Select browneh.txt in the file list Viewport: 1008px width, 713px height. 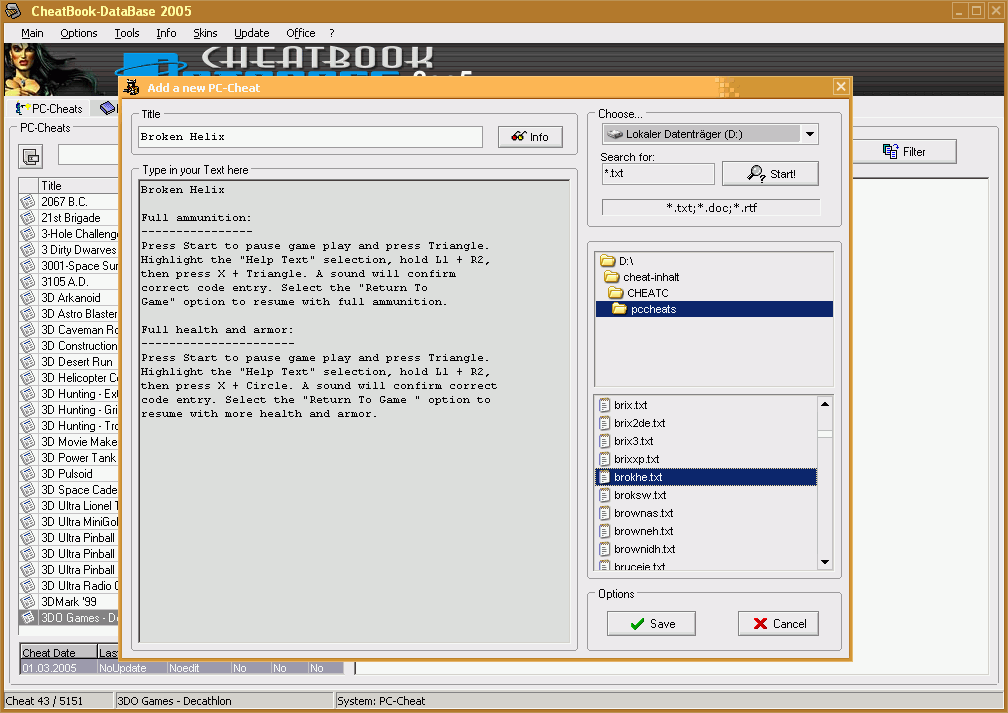(643, 531)
